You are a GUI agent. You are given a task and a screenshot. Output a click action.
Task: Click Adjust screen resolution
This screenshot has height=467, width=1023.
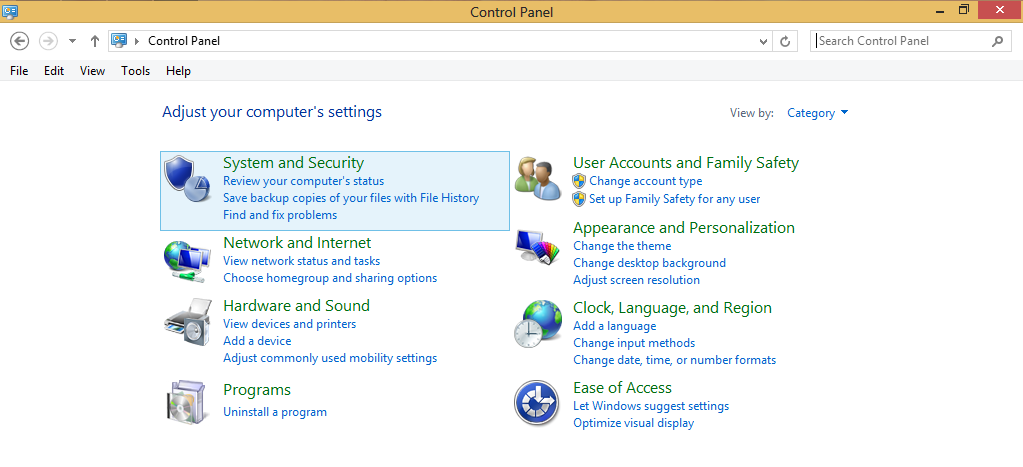tap(636, 280)
